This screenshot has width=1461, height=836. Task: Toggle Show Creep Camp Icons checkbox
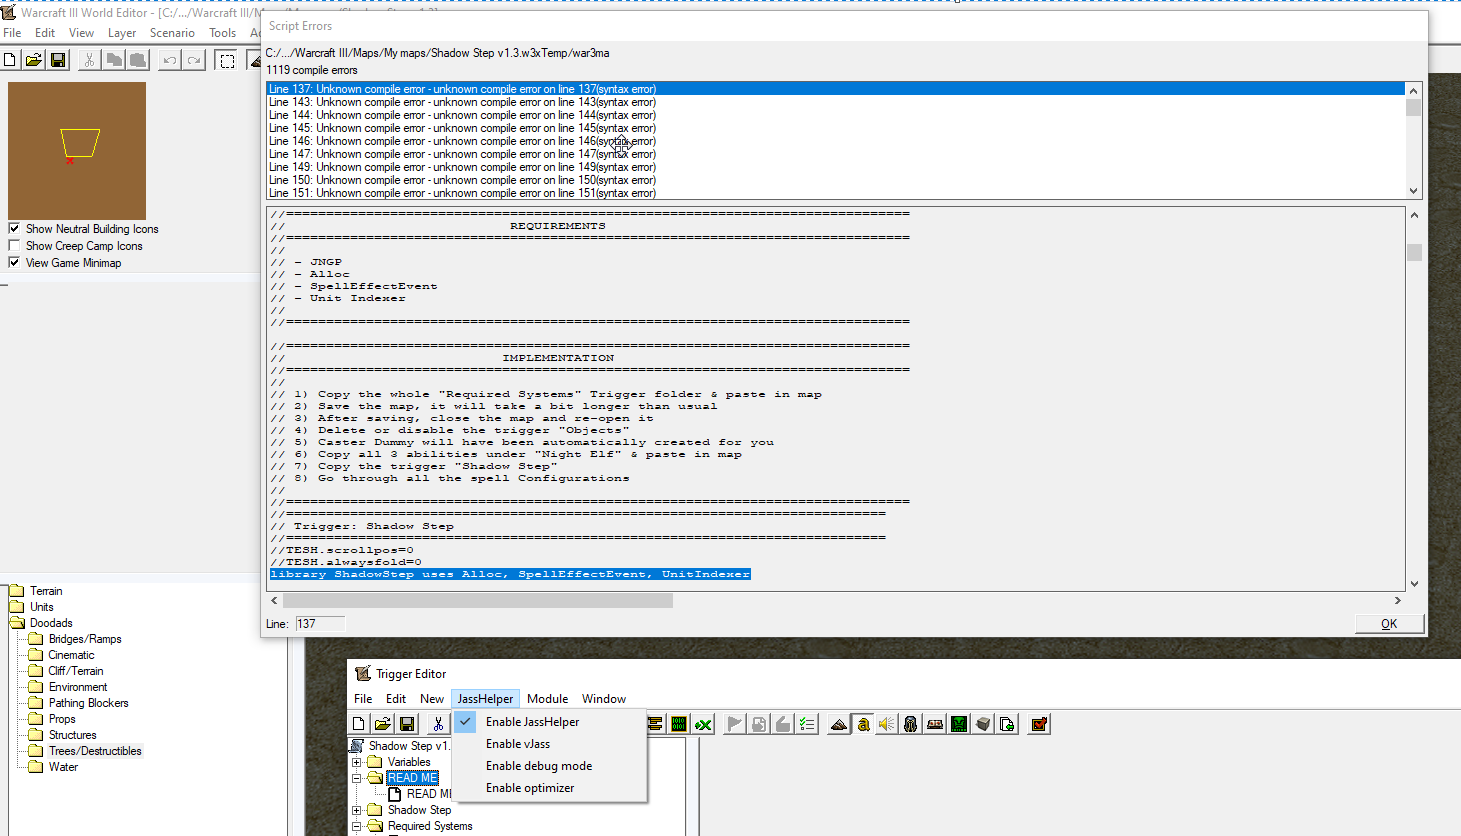(x=14, y=246)
